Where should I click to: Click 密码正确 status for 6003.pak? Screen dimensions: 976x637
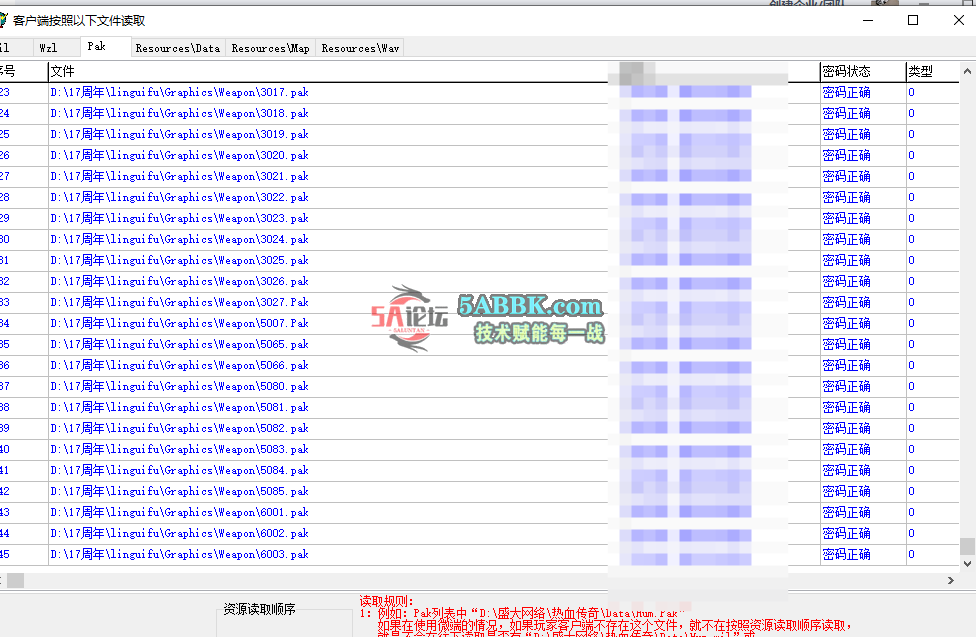point(847,555)
